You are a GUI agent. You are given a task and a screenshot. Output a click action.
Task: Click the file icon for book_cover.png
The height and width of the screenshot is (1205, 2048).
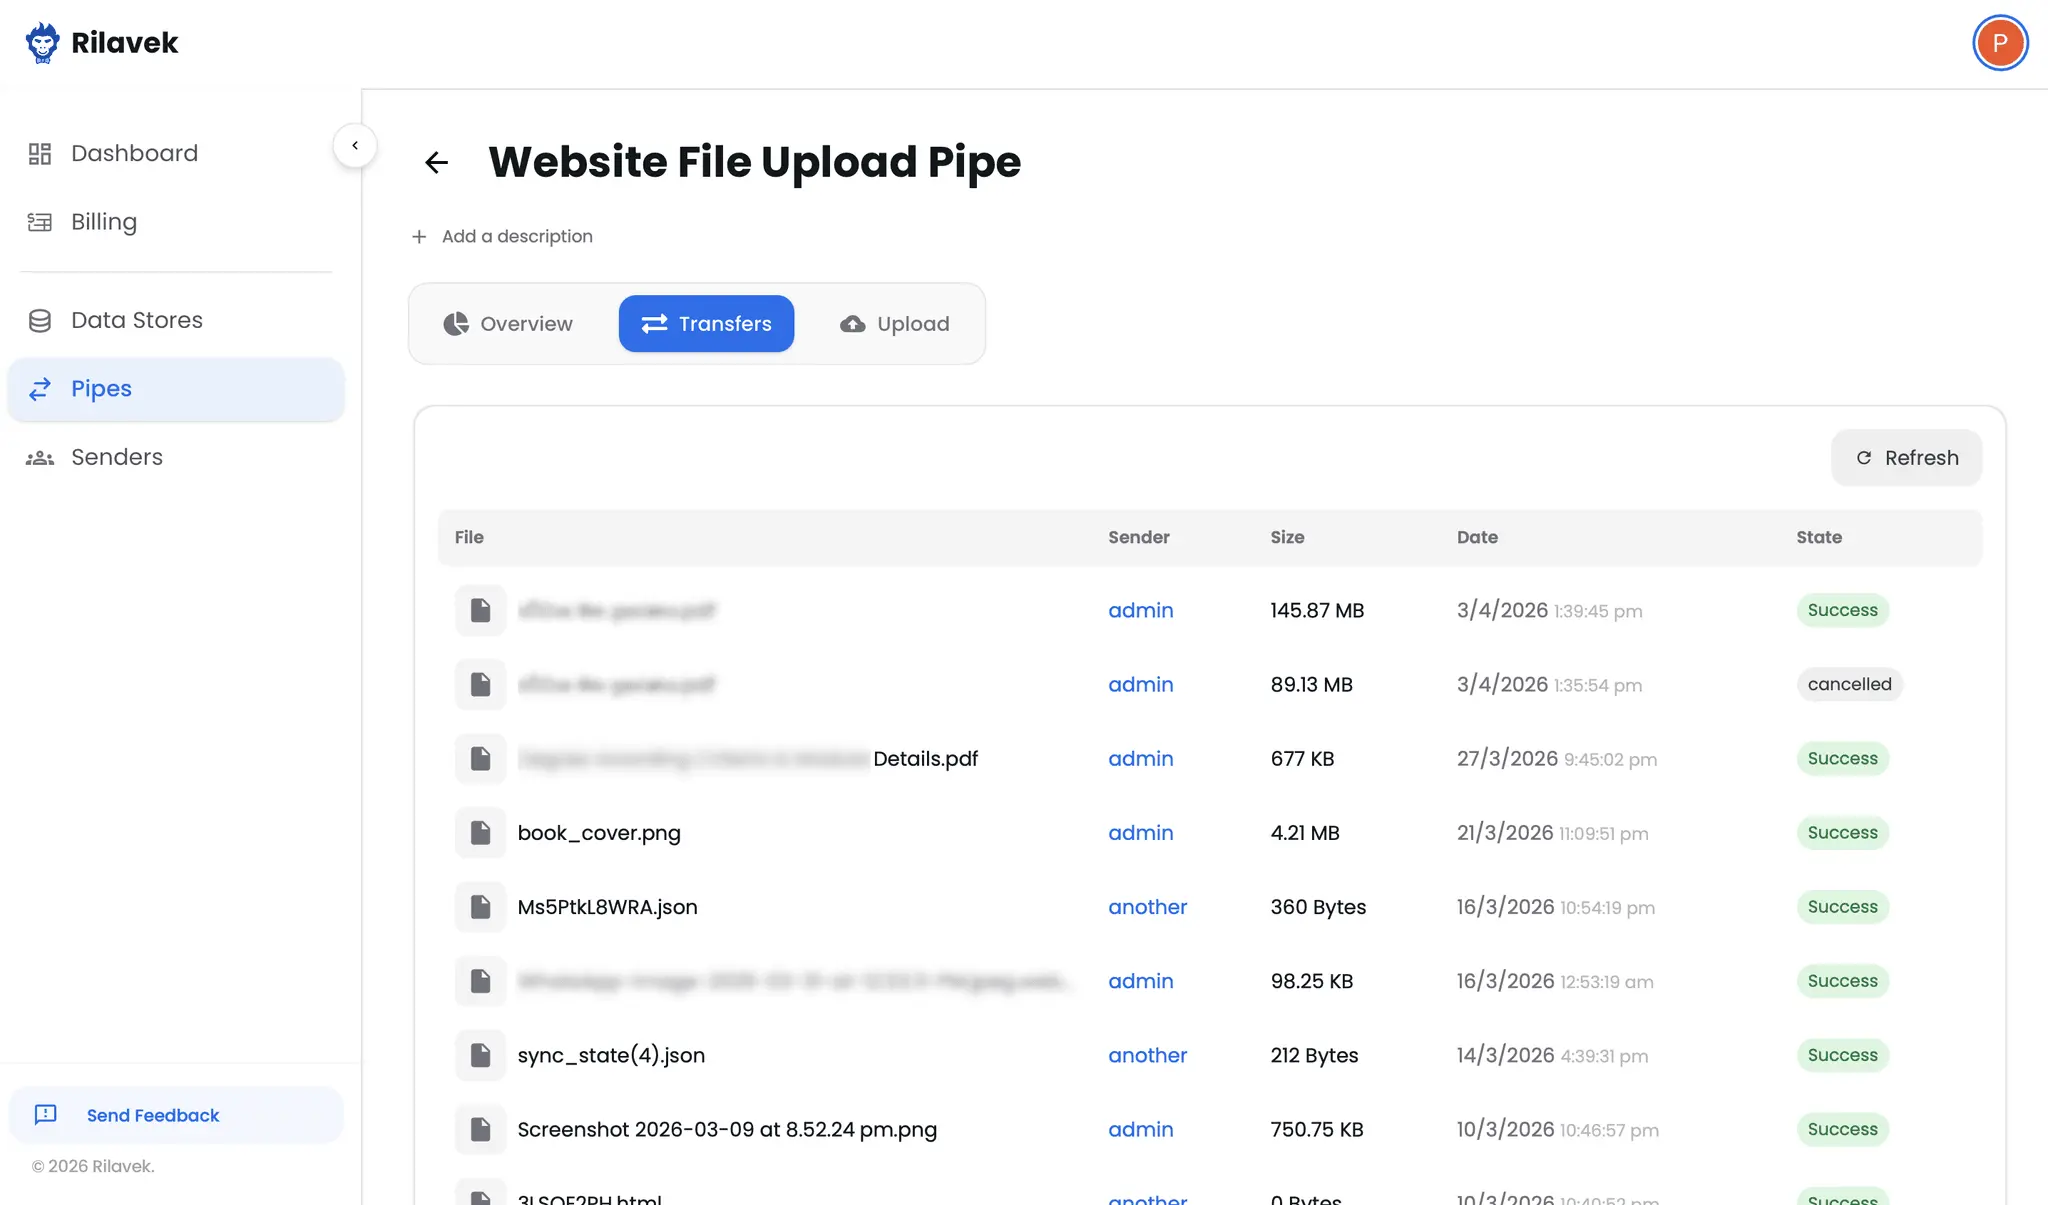[x=480, y=833]
